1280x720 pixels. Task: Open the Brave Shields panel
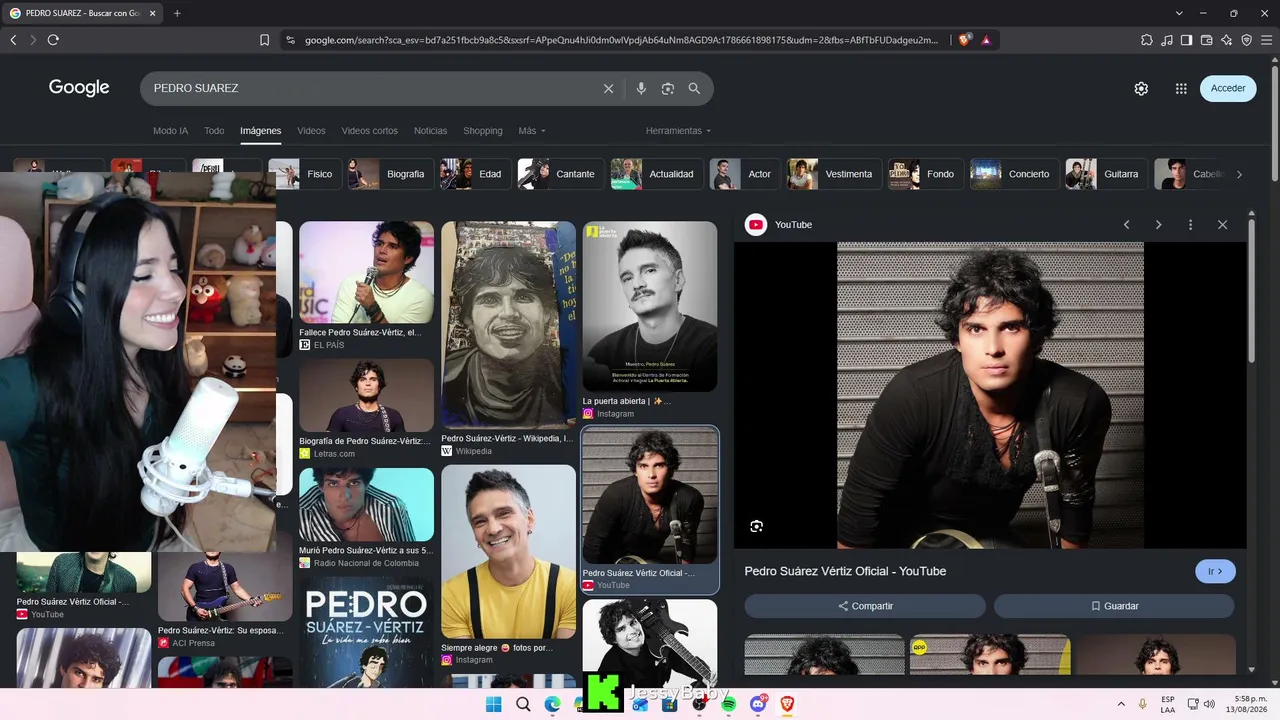pos(964,40)
